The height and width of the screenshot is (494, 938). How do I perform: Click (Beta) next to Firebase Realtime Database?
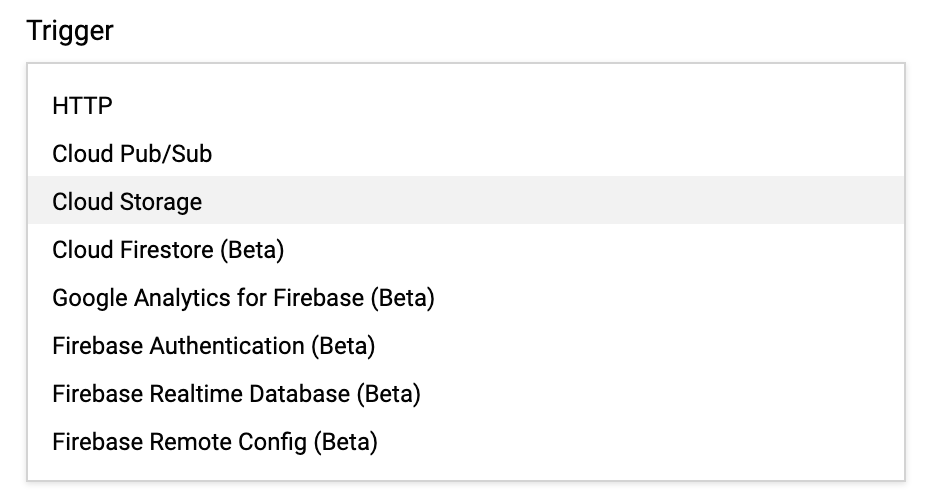[x=388, y=394]
